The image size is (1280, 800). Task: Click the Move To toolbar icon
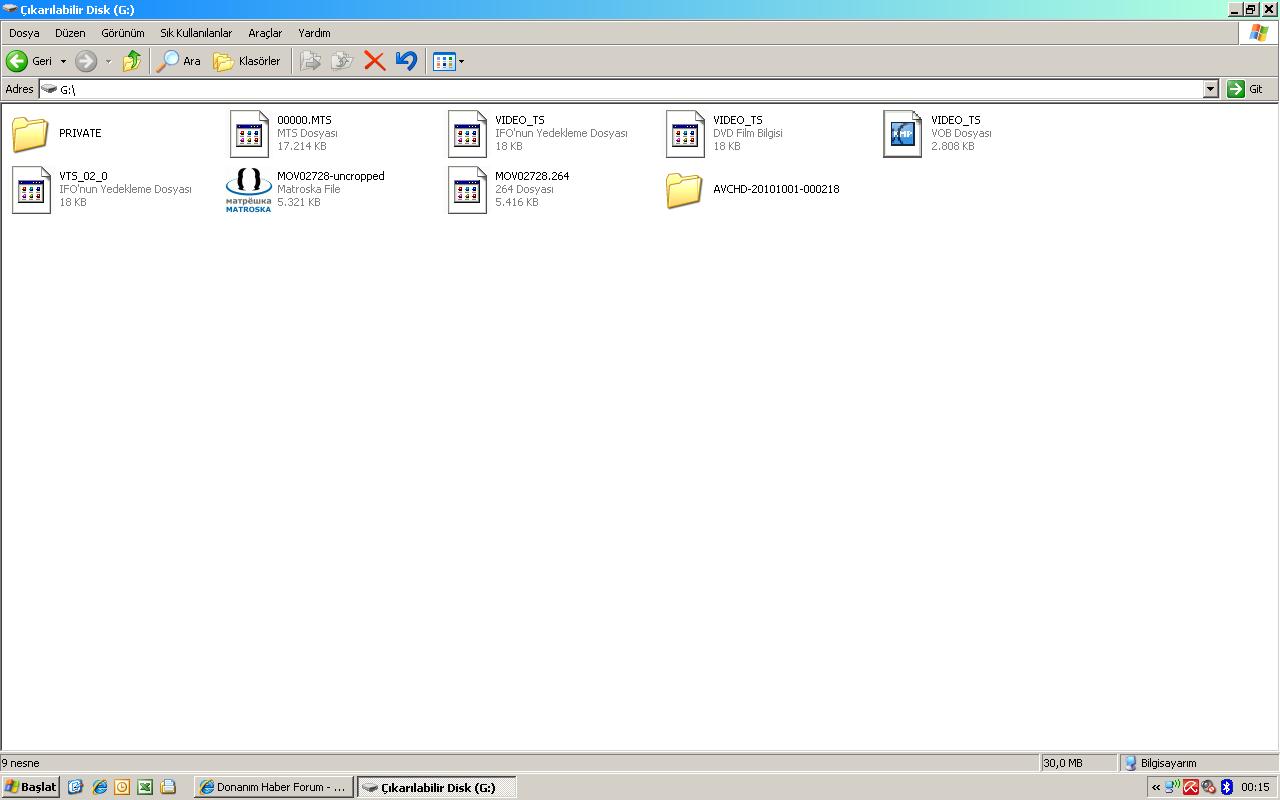pos(311,61)
